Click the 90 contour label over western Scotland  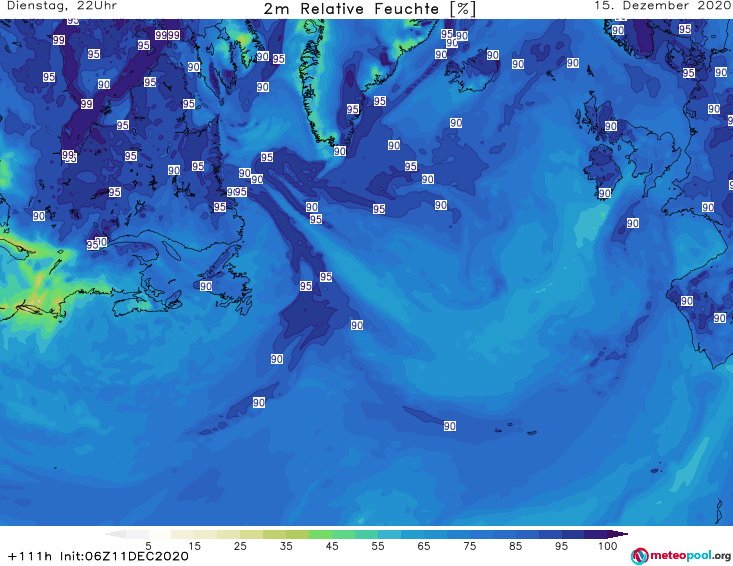click(611, 126)
